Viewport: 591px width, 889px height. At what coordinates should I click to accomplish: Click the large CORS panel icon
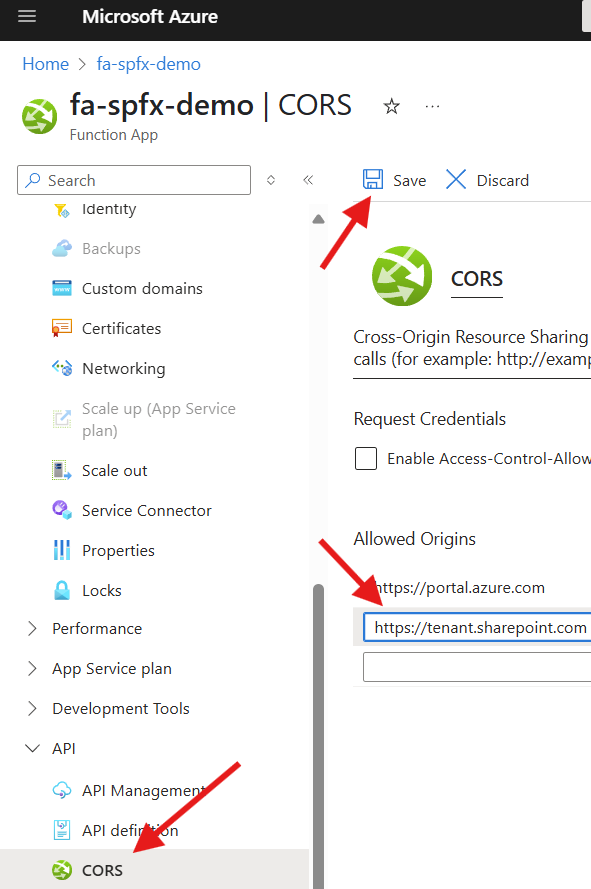pyautogui.click(x=402, y=276)
